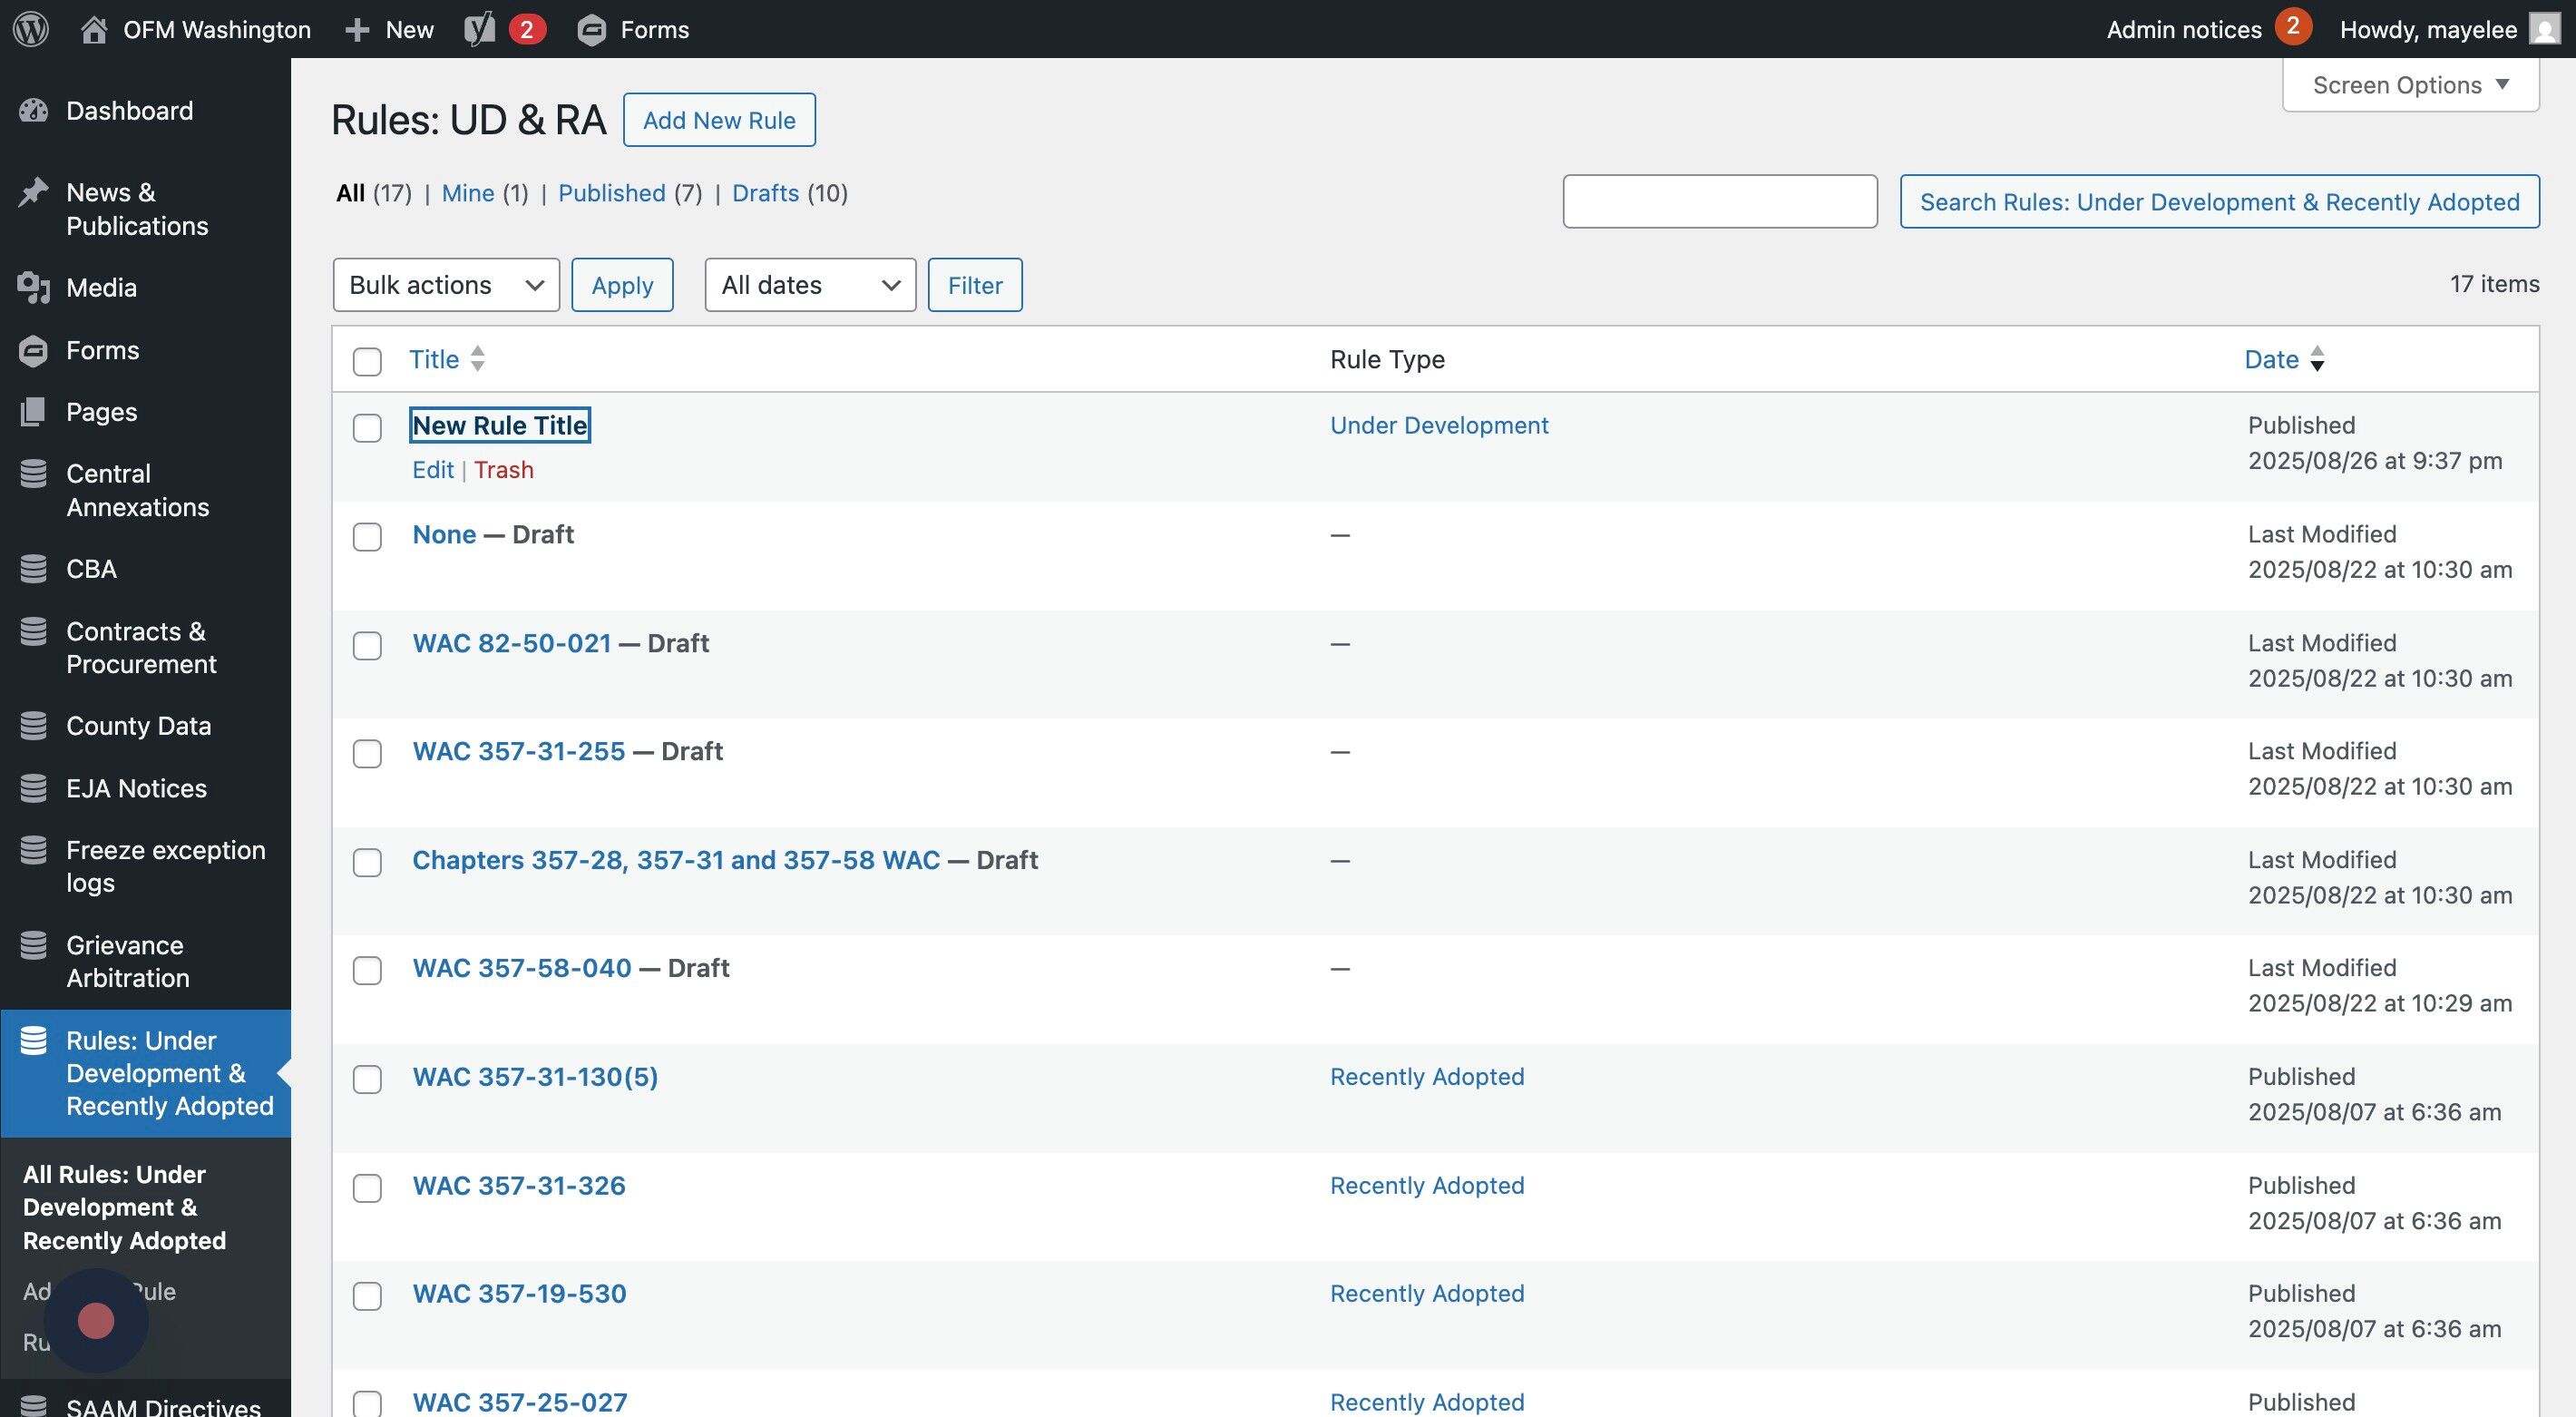This screenshot has width=2576, height=1417.
Task: Filter list by Drafts tab
Action: point(765,193)
